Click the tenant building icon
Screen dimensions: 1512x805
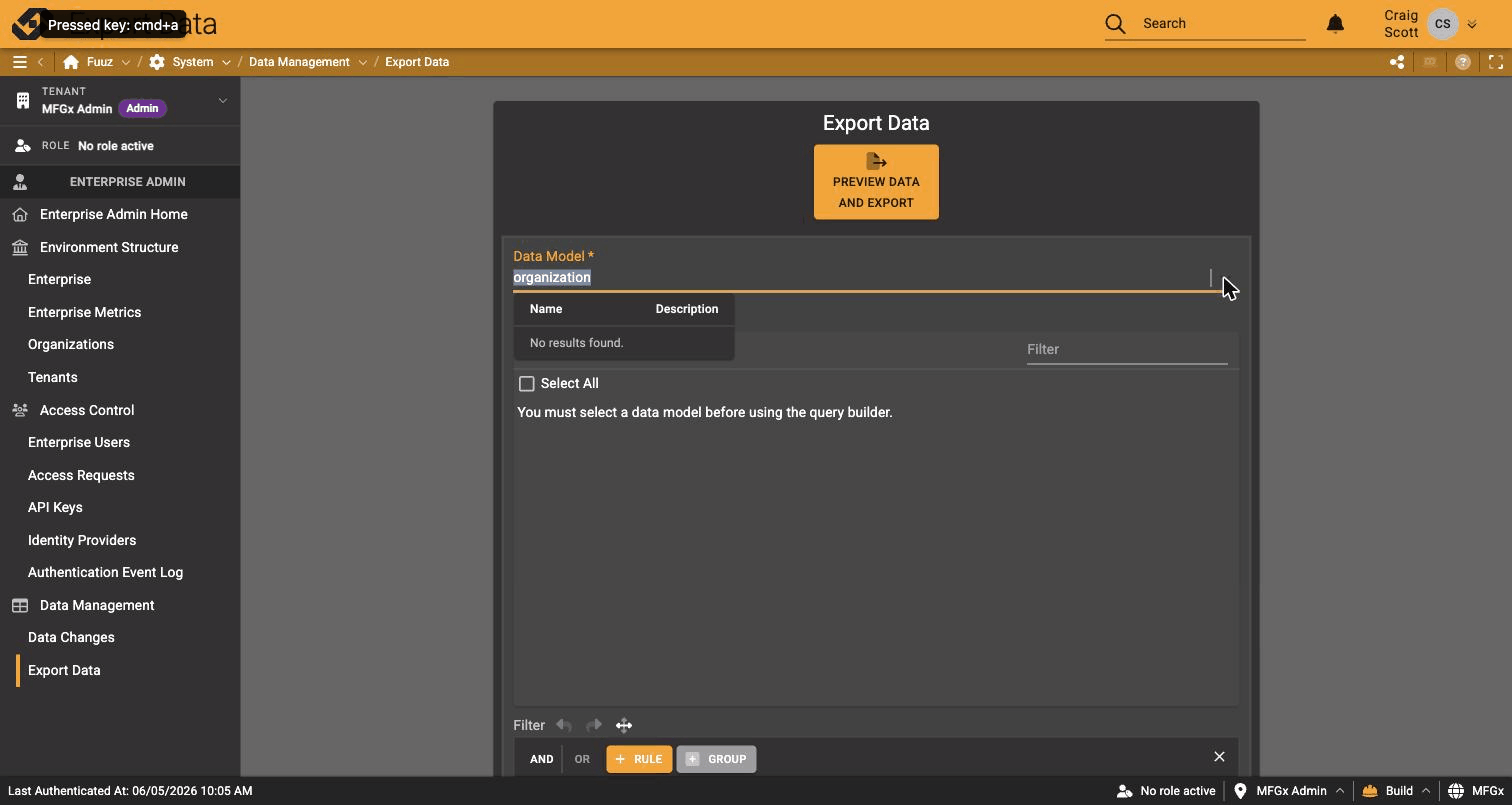22,100
